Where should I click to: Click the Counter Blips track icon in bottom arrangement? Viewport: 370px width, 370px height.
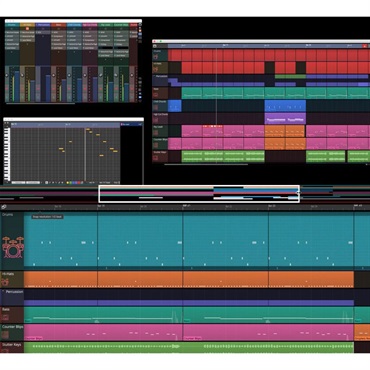click(x=5, y=334)
